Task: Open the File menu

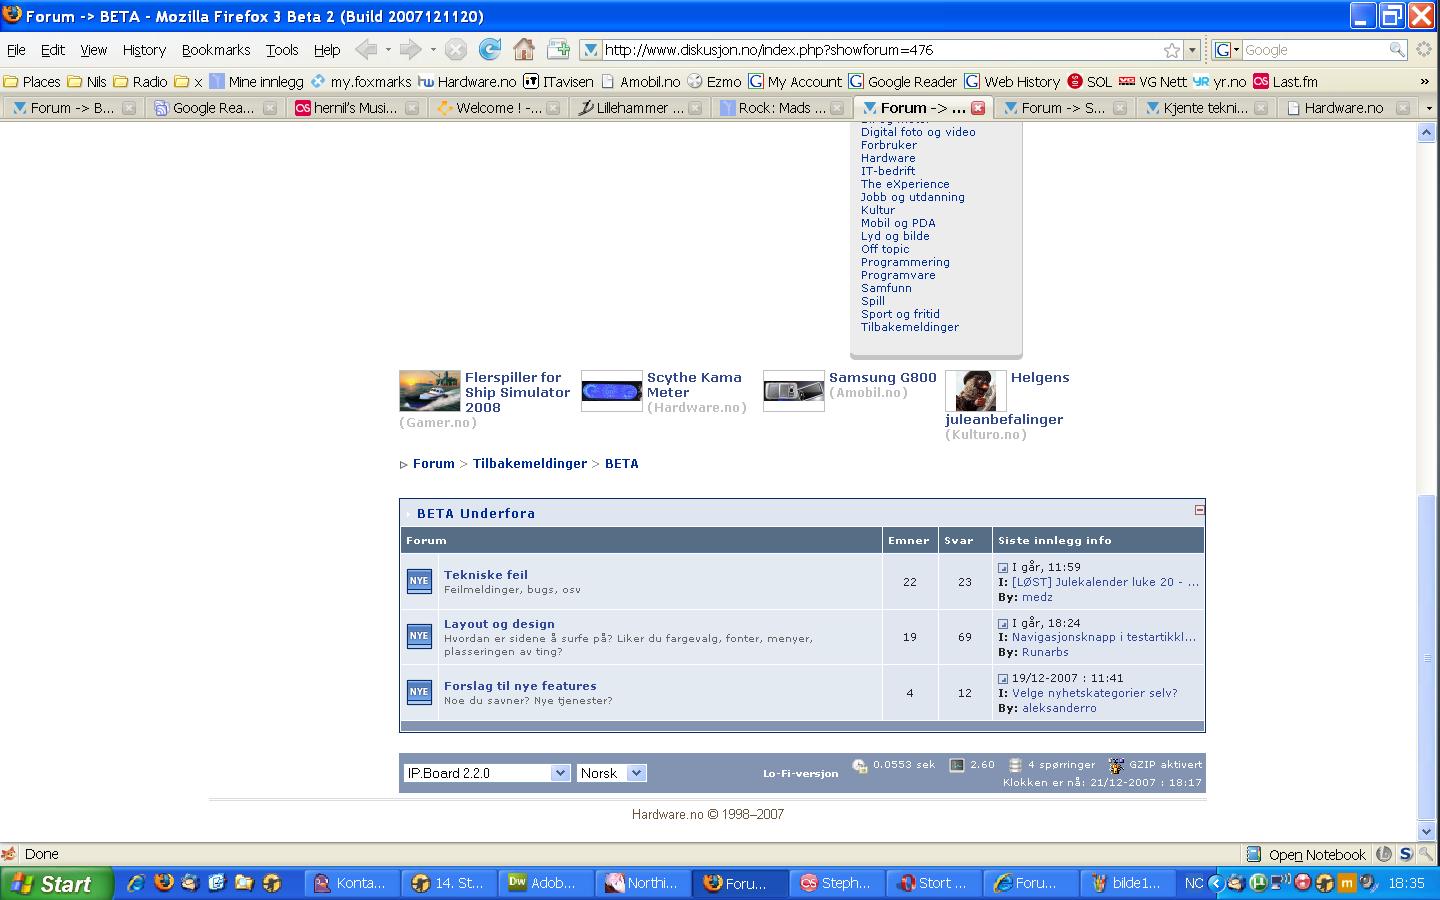Action: [16, 50]
